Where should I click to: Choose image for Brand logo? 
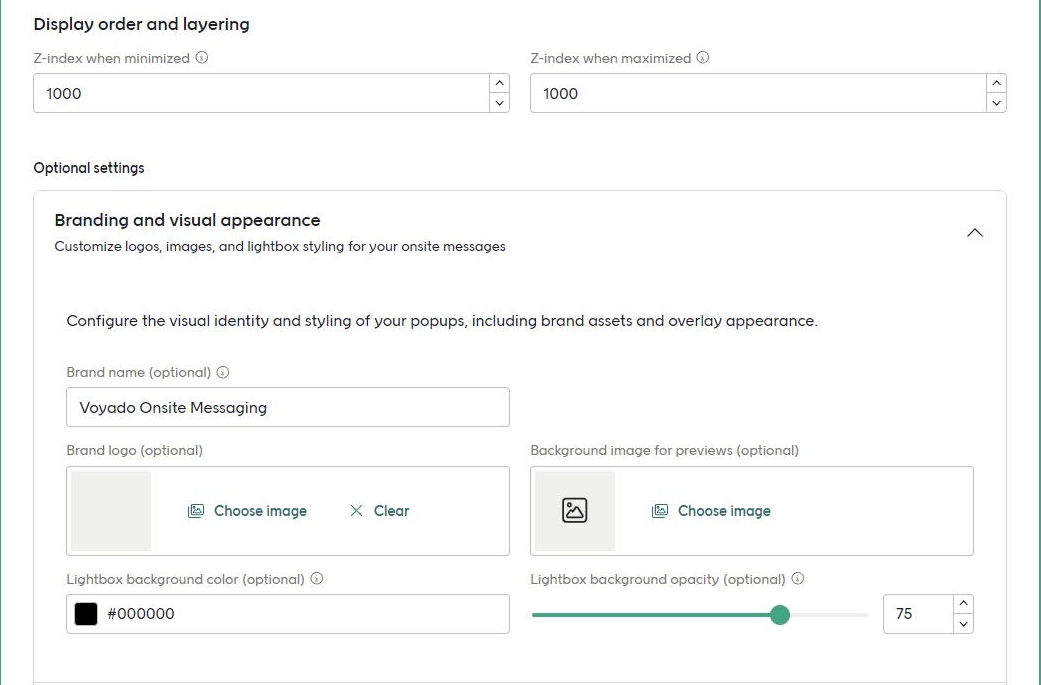[x=248, y=511]
